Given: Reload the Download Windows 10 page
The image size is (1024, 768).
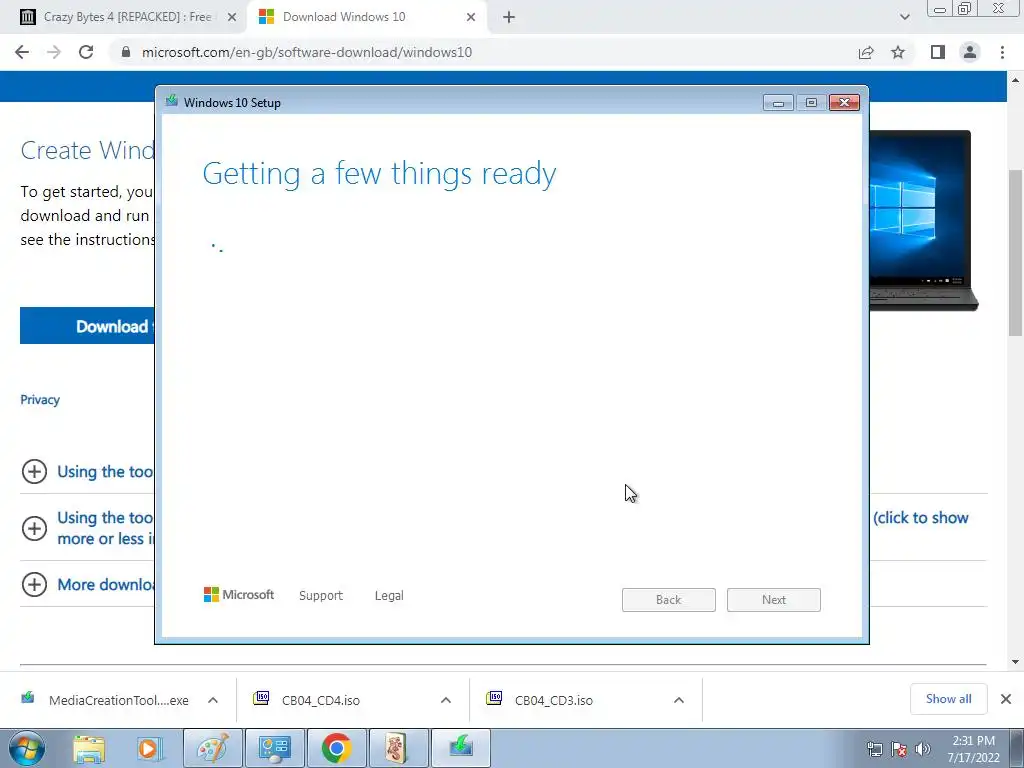Looking at the screenshot, I should click(x=86, y=52).
